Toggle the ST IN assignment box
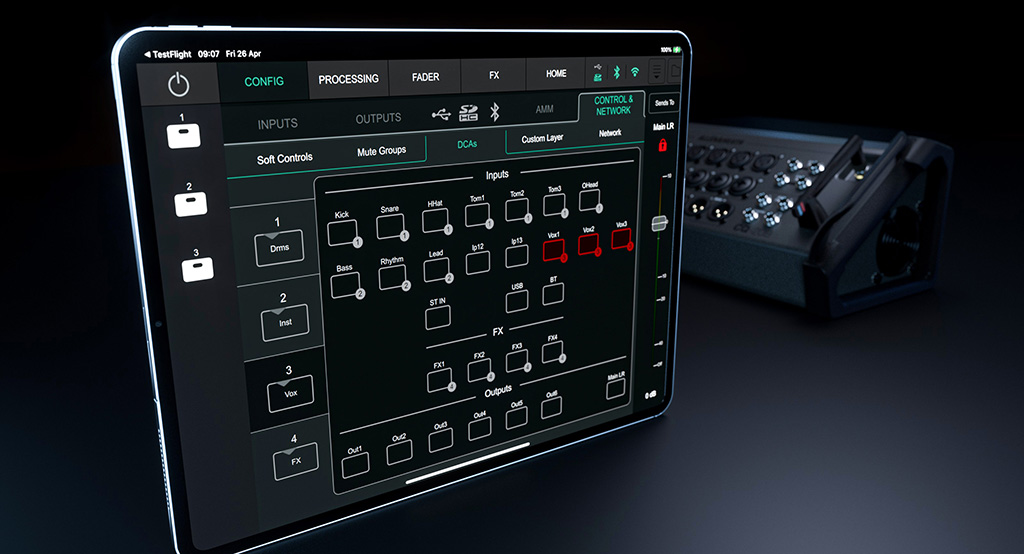This screenshot has height=554, width=1024. click(438, 318)
